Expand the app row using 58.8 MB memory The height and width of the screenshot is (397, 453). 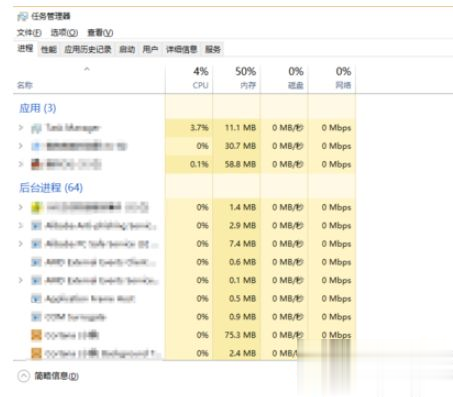click(x=21, y=164)
